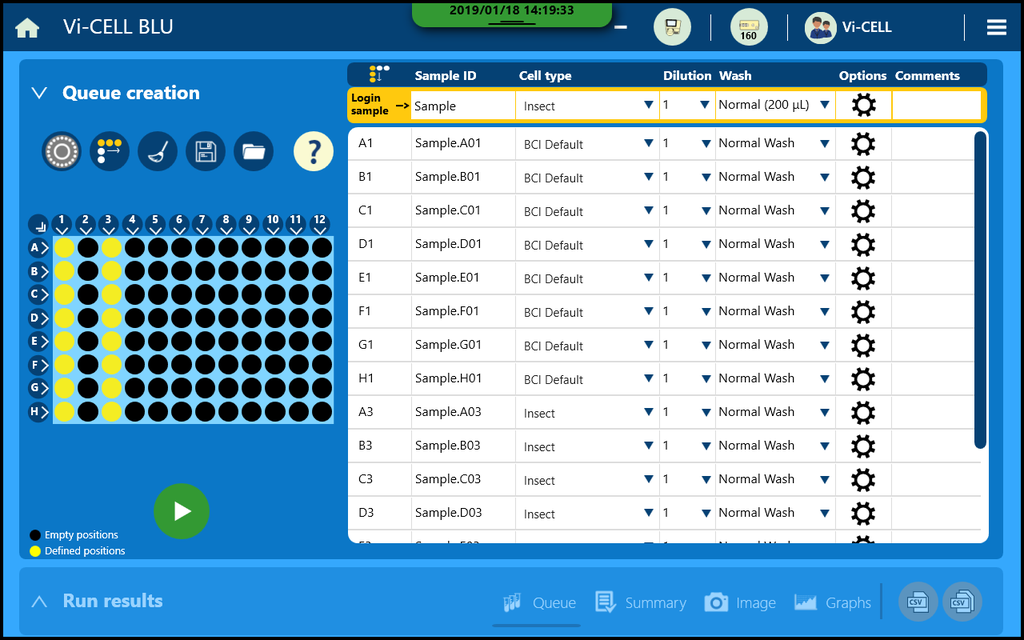Open Cell type dropdown for Login sample
The image size is (1024, 640).
(586, 106)
